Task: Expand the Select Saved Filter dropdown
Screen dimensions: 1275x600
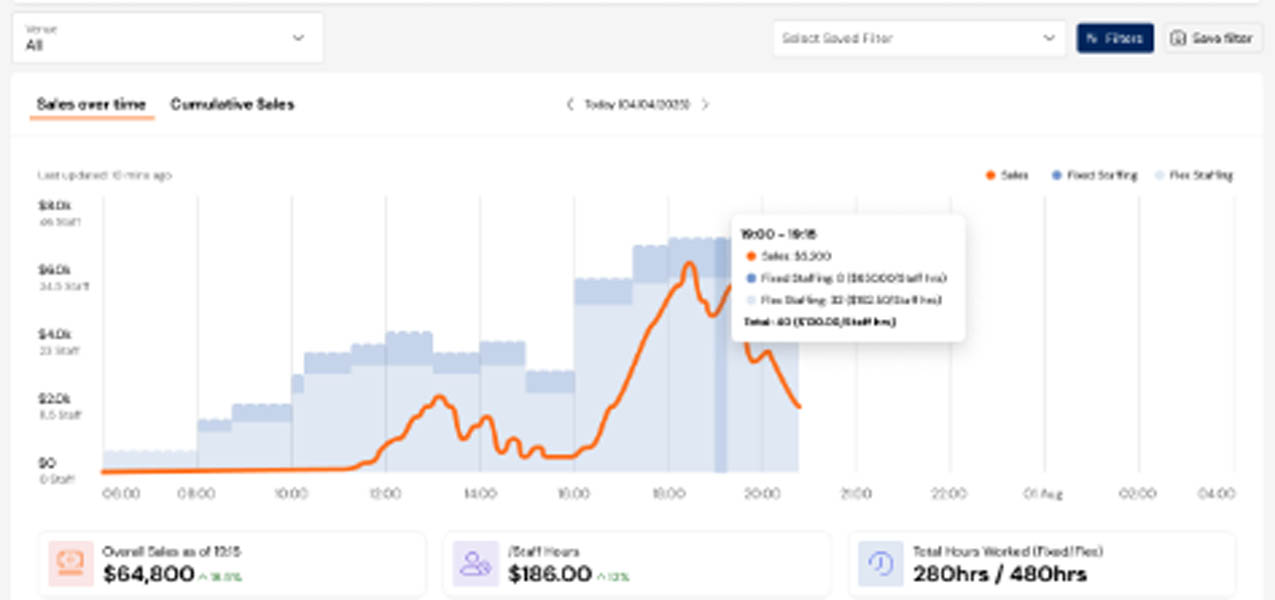Action: pos(918,38)
